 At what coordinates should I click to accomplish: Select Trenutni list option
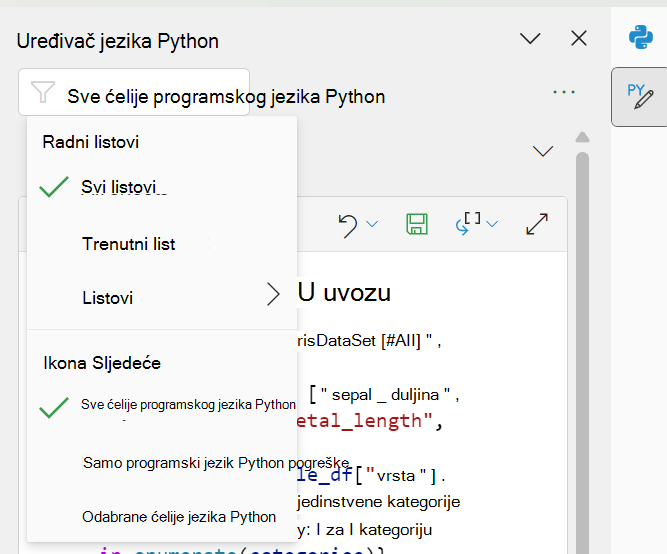162,244
